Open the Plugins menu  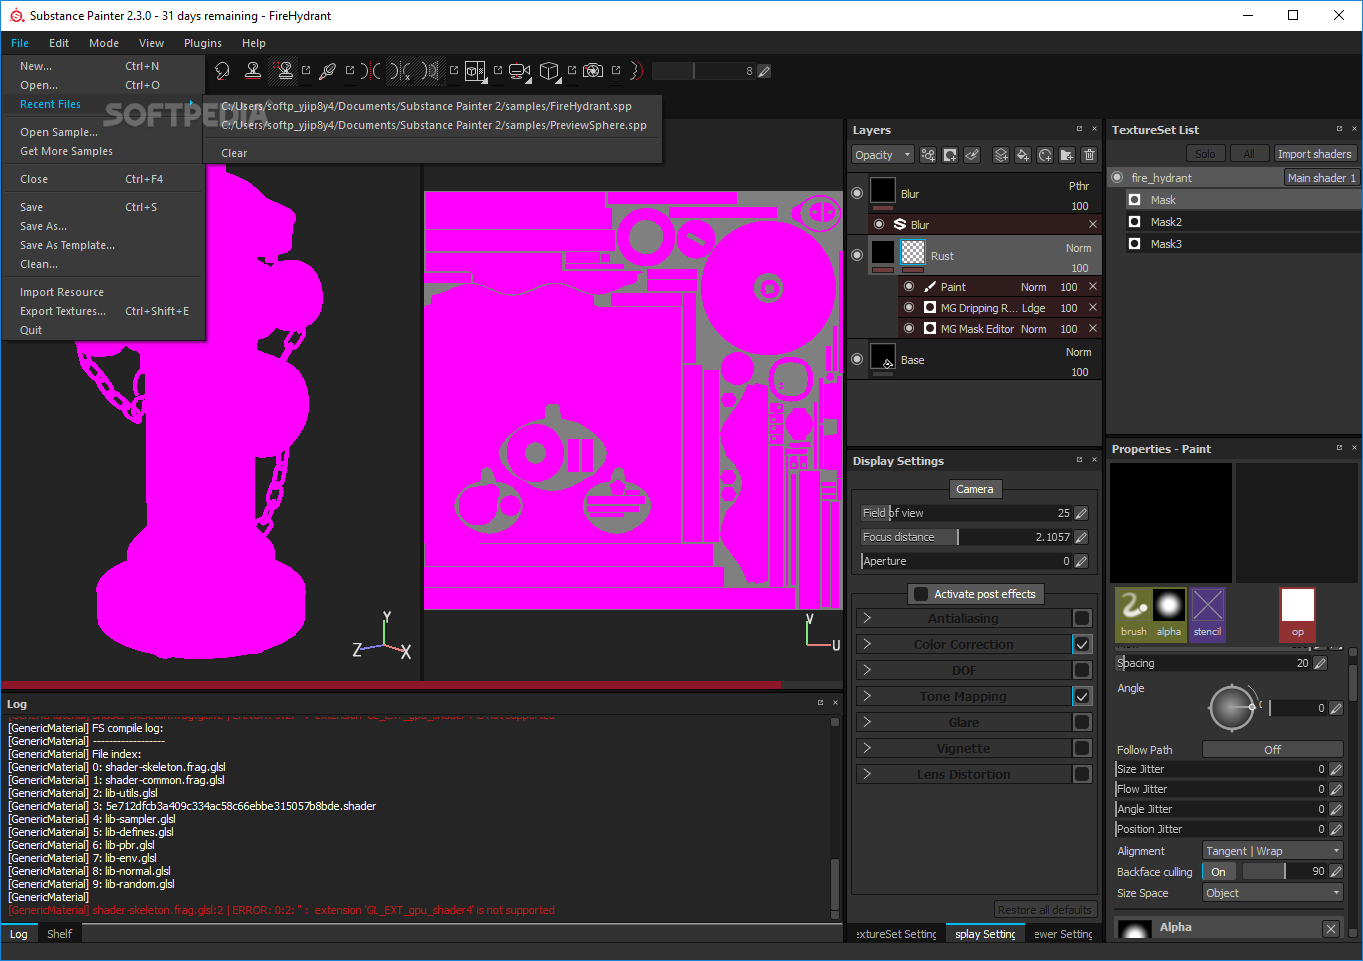(203, 43)
